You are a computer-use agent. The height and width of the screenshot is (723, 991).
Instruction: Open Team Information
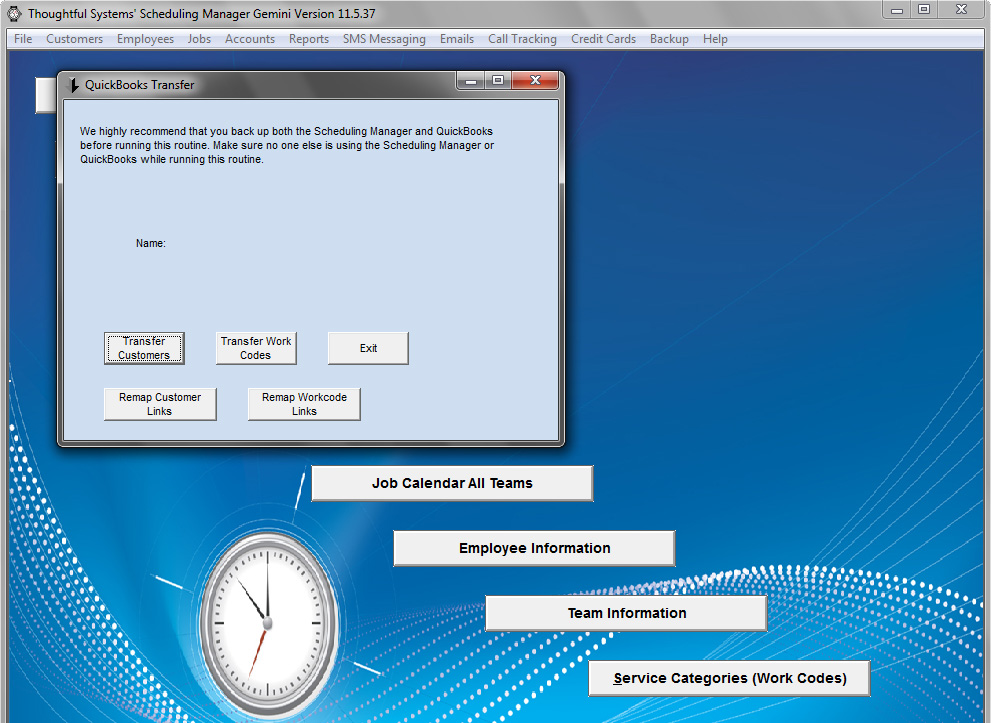pos(626,613)
